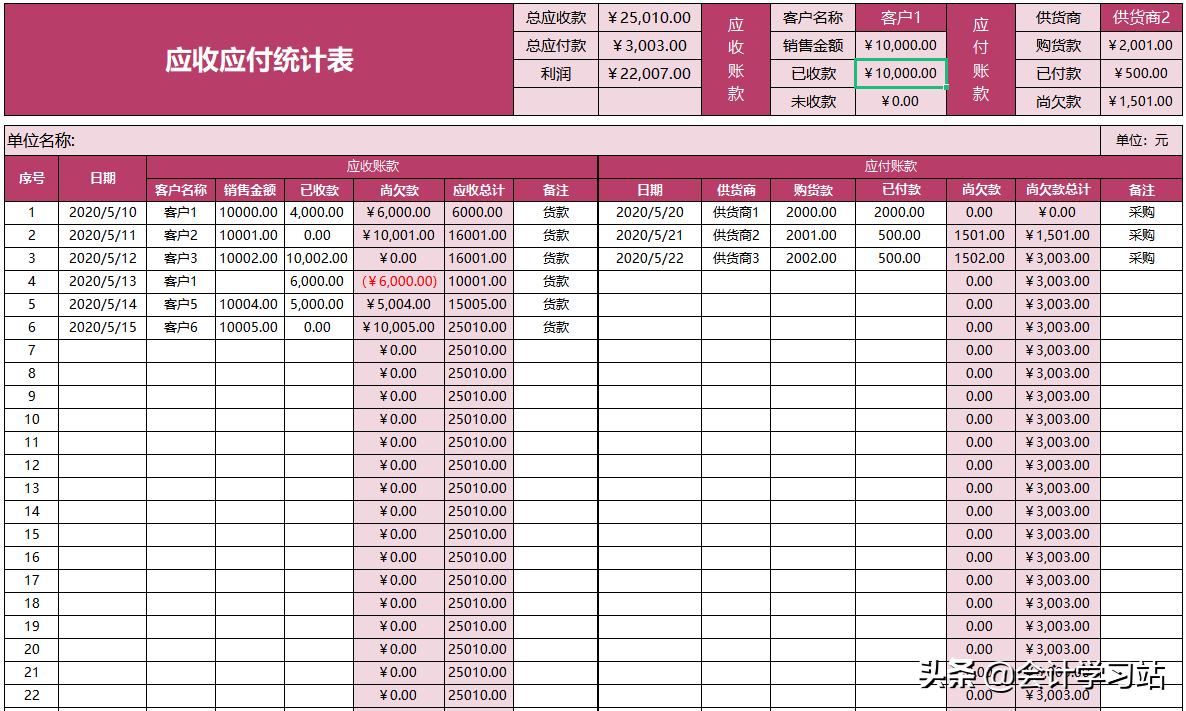
Task: Click the 客户6 cell in row 6
Action: [180, 327]
